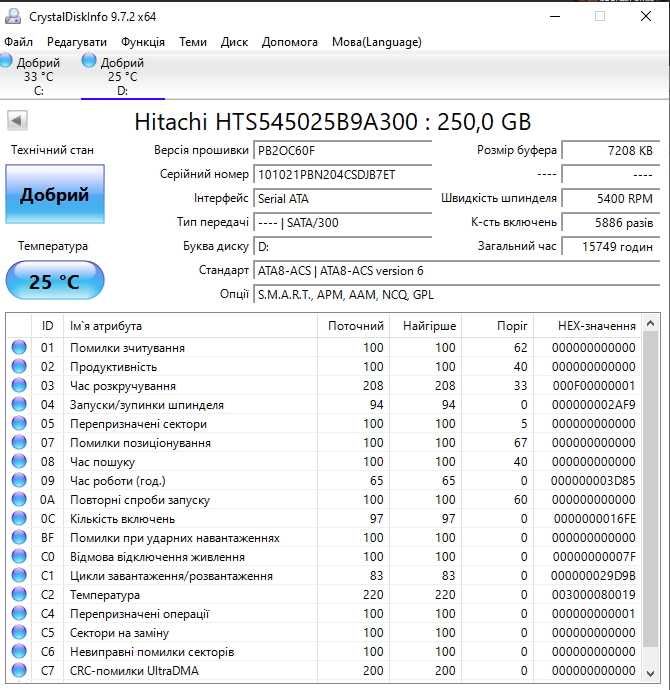
Task: Click status icon for 04 Запуски/зупинки шпинделя
Action: click(19, 404)
